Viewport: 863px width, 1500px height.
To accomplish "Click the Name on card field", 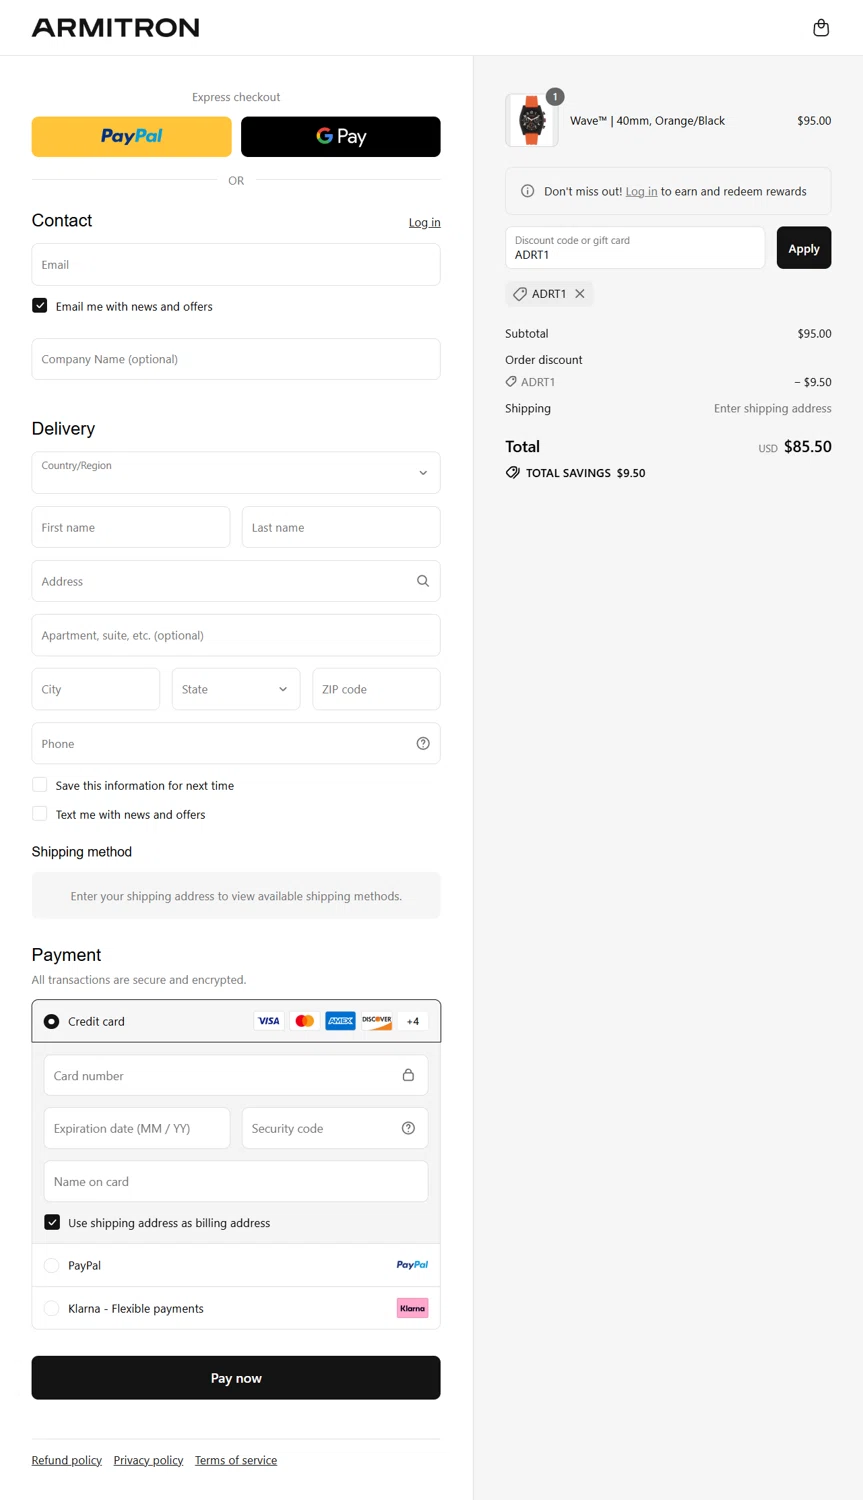I will pos(236,1181).
